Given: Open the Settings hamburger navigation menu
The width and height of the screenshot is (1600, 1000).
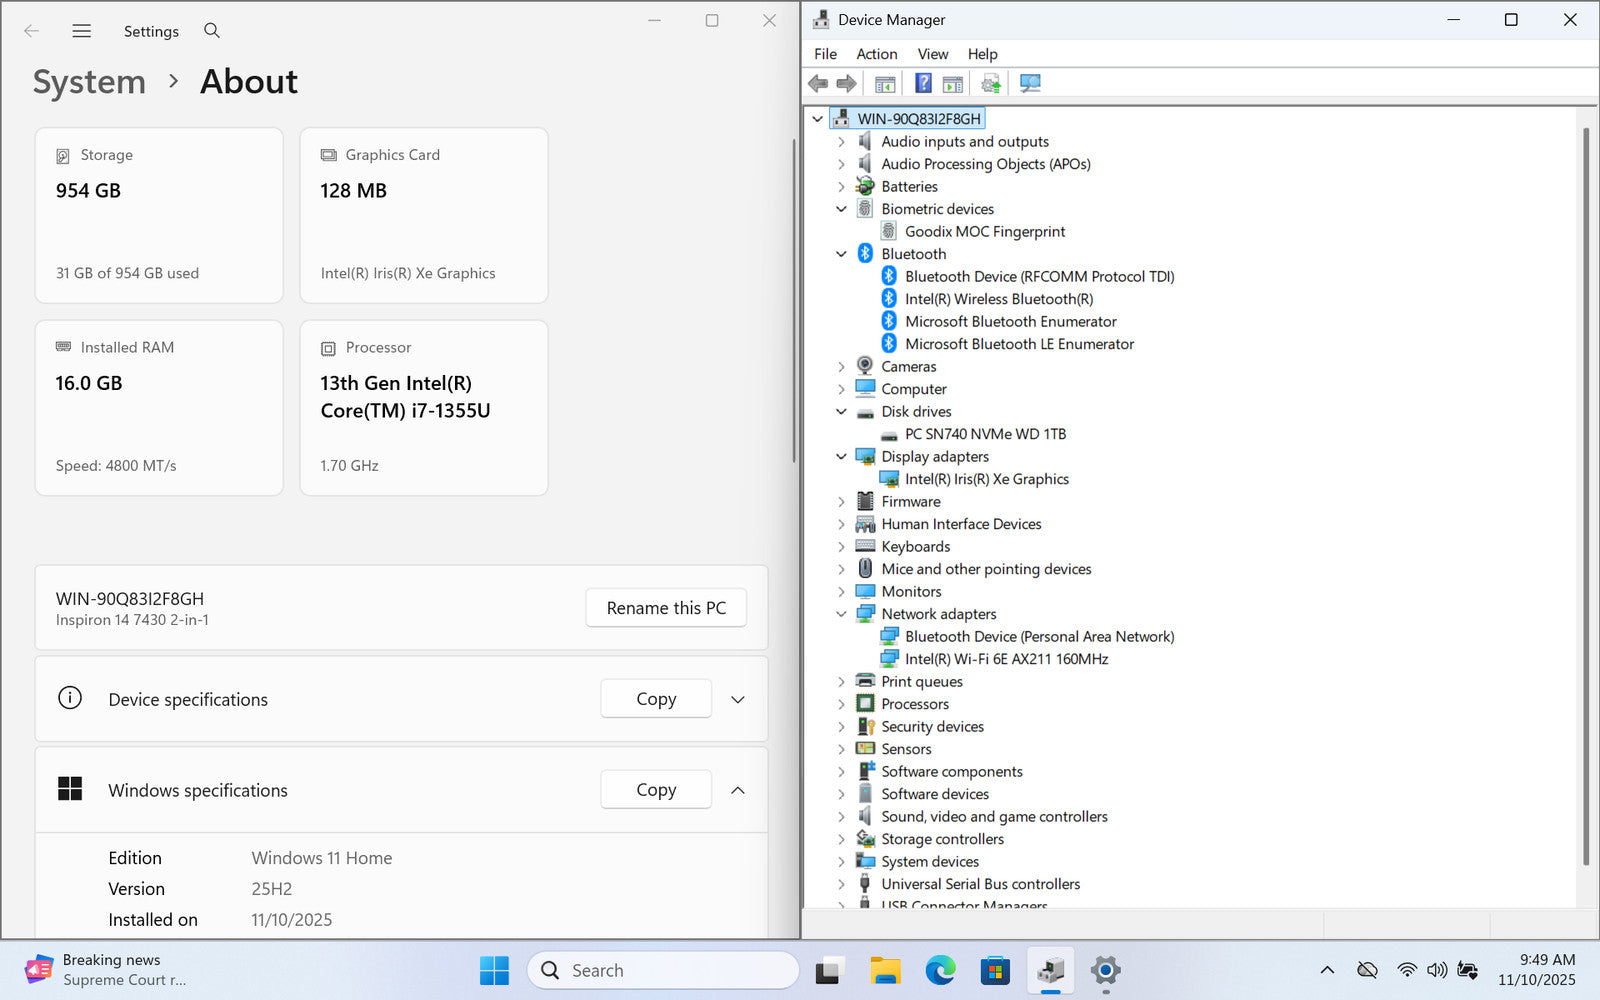Looking at the screenshot, I should tap(82, 31).
